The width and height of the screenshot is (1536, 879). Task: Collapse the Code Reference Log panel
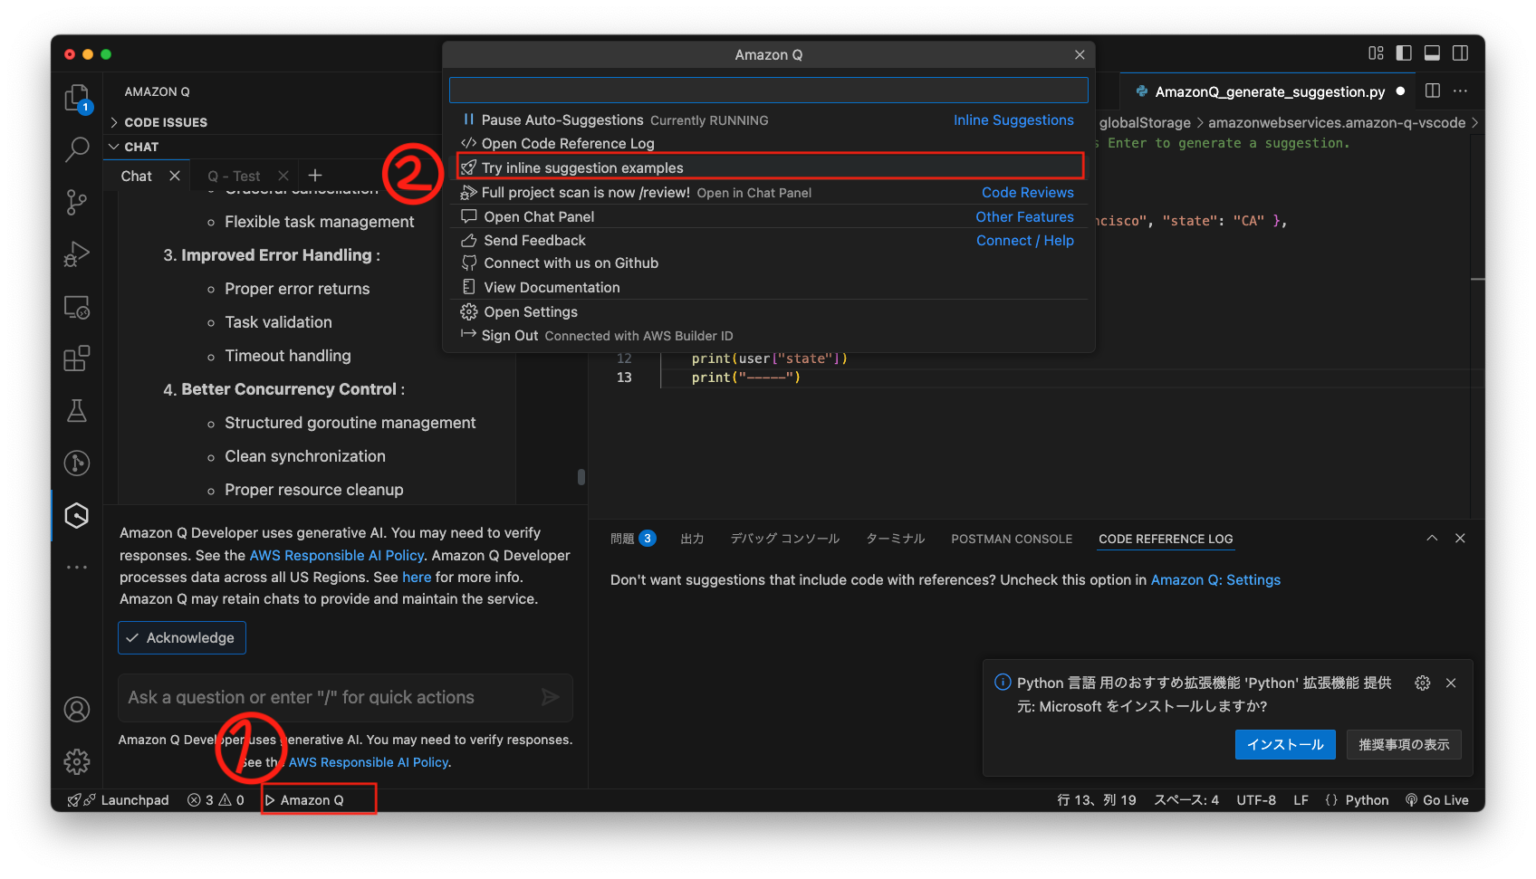(1432, 537)
